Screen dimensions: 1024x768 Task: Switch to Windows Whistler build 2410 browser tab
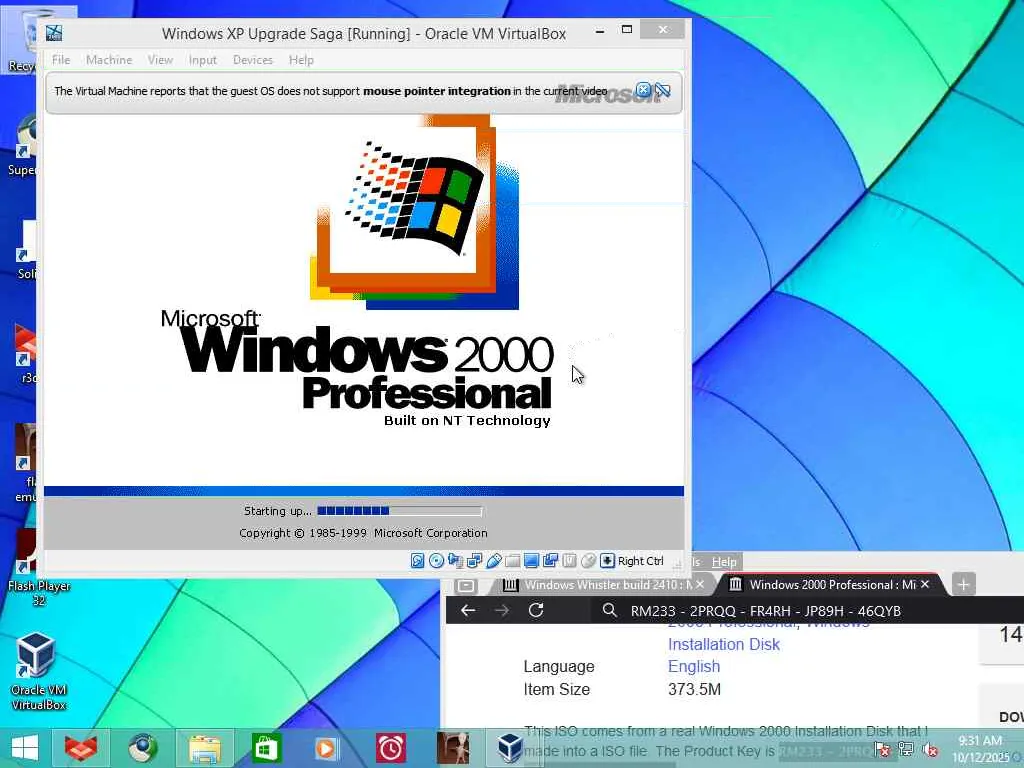(600, 584)
